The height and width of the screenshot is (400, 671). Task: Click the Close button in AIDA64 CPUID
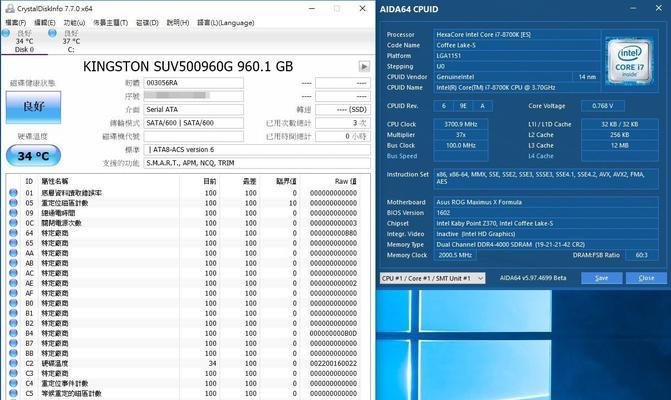[x=646, y=278]
